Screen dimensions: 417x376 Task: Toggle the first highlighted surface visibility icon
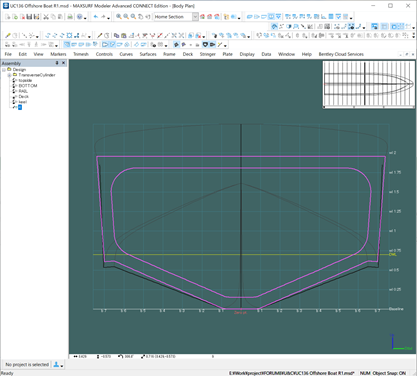pos(67,45)
